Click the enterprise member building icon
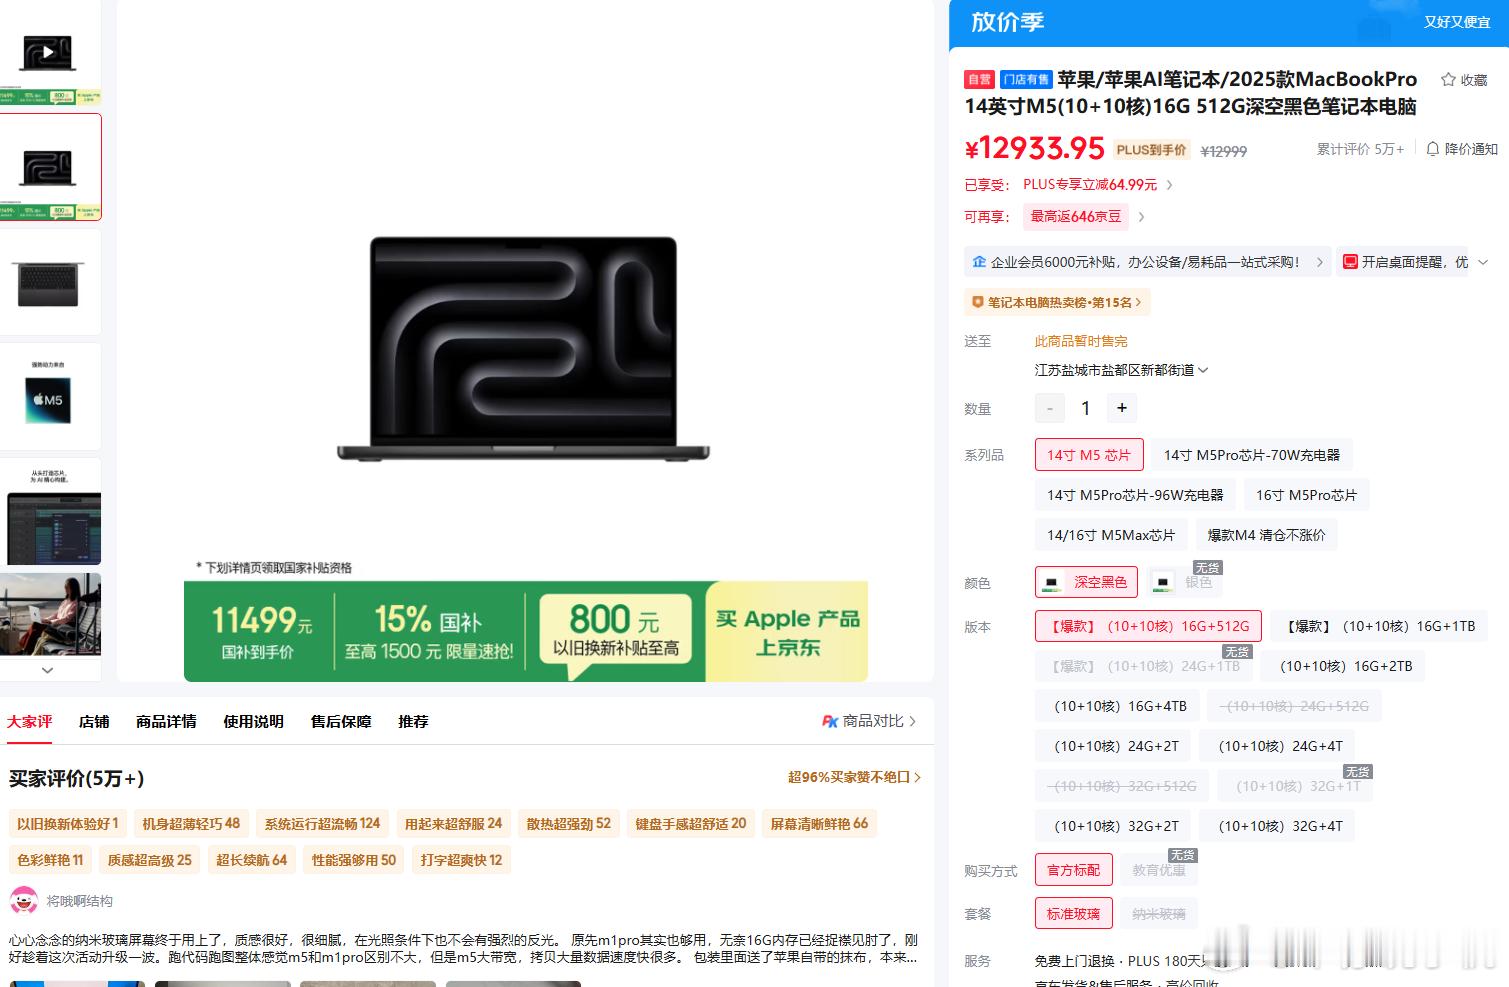The width and height of the screenshot is (1509, 987). 979,261
